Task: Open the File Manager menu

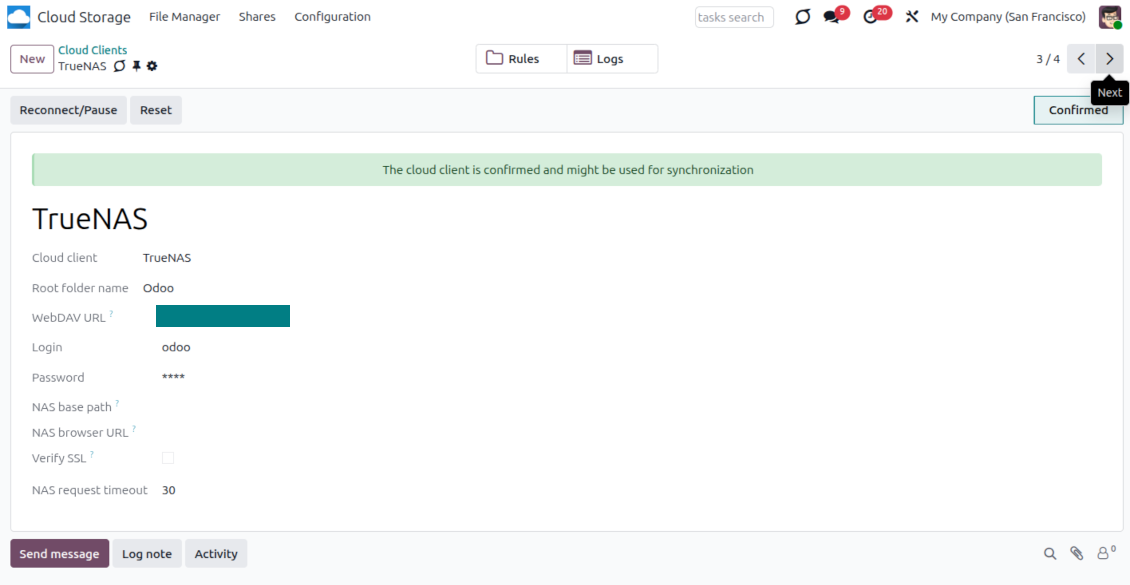Action: tap(184, 17)
